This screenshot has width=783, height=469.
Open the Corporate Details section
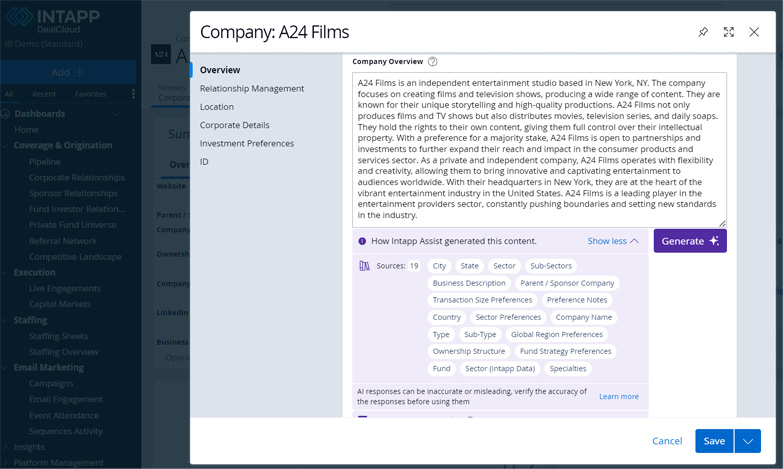[234, 125]
